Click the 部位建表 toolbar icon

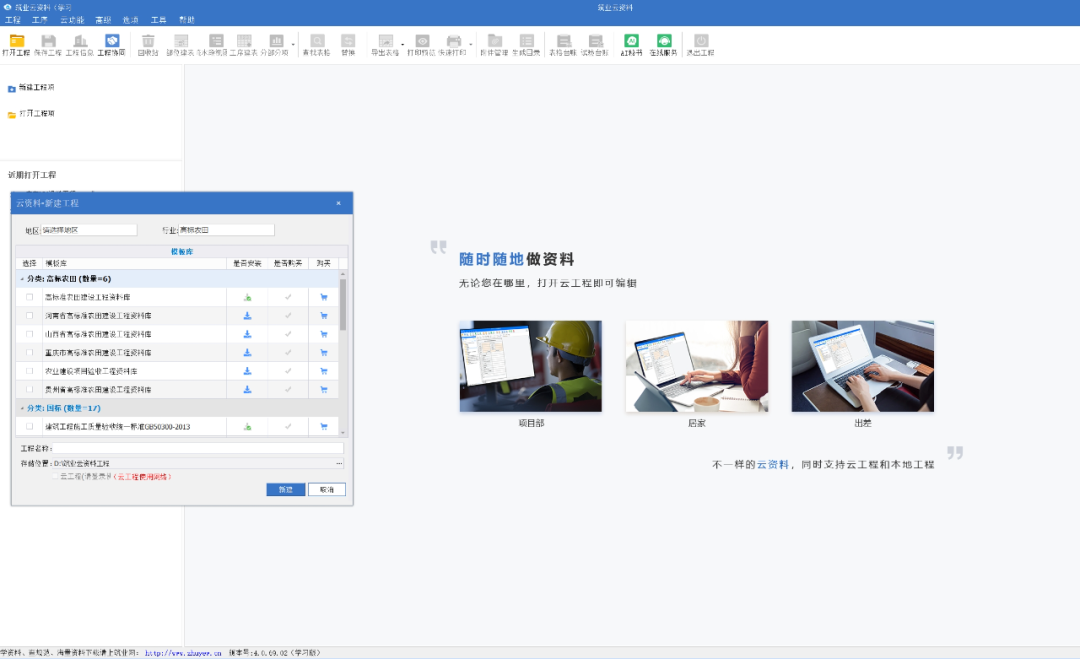tap(180, 45)
